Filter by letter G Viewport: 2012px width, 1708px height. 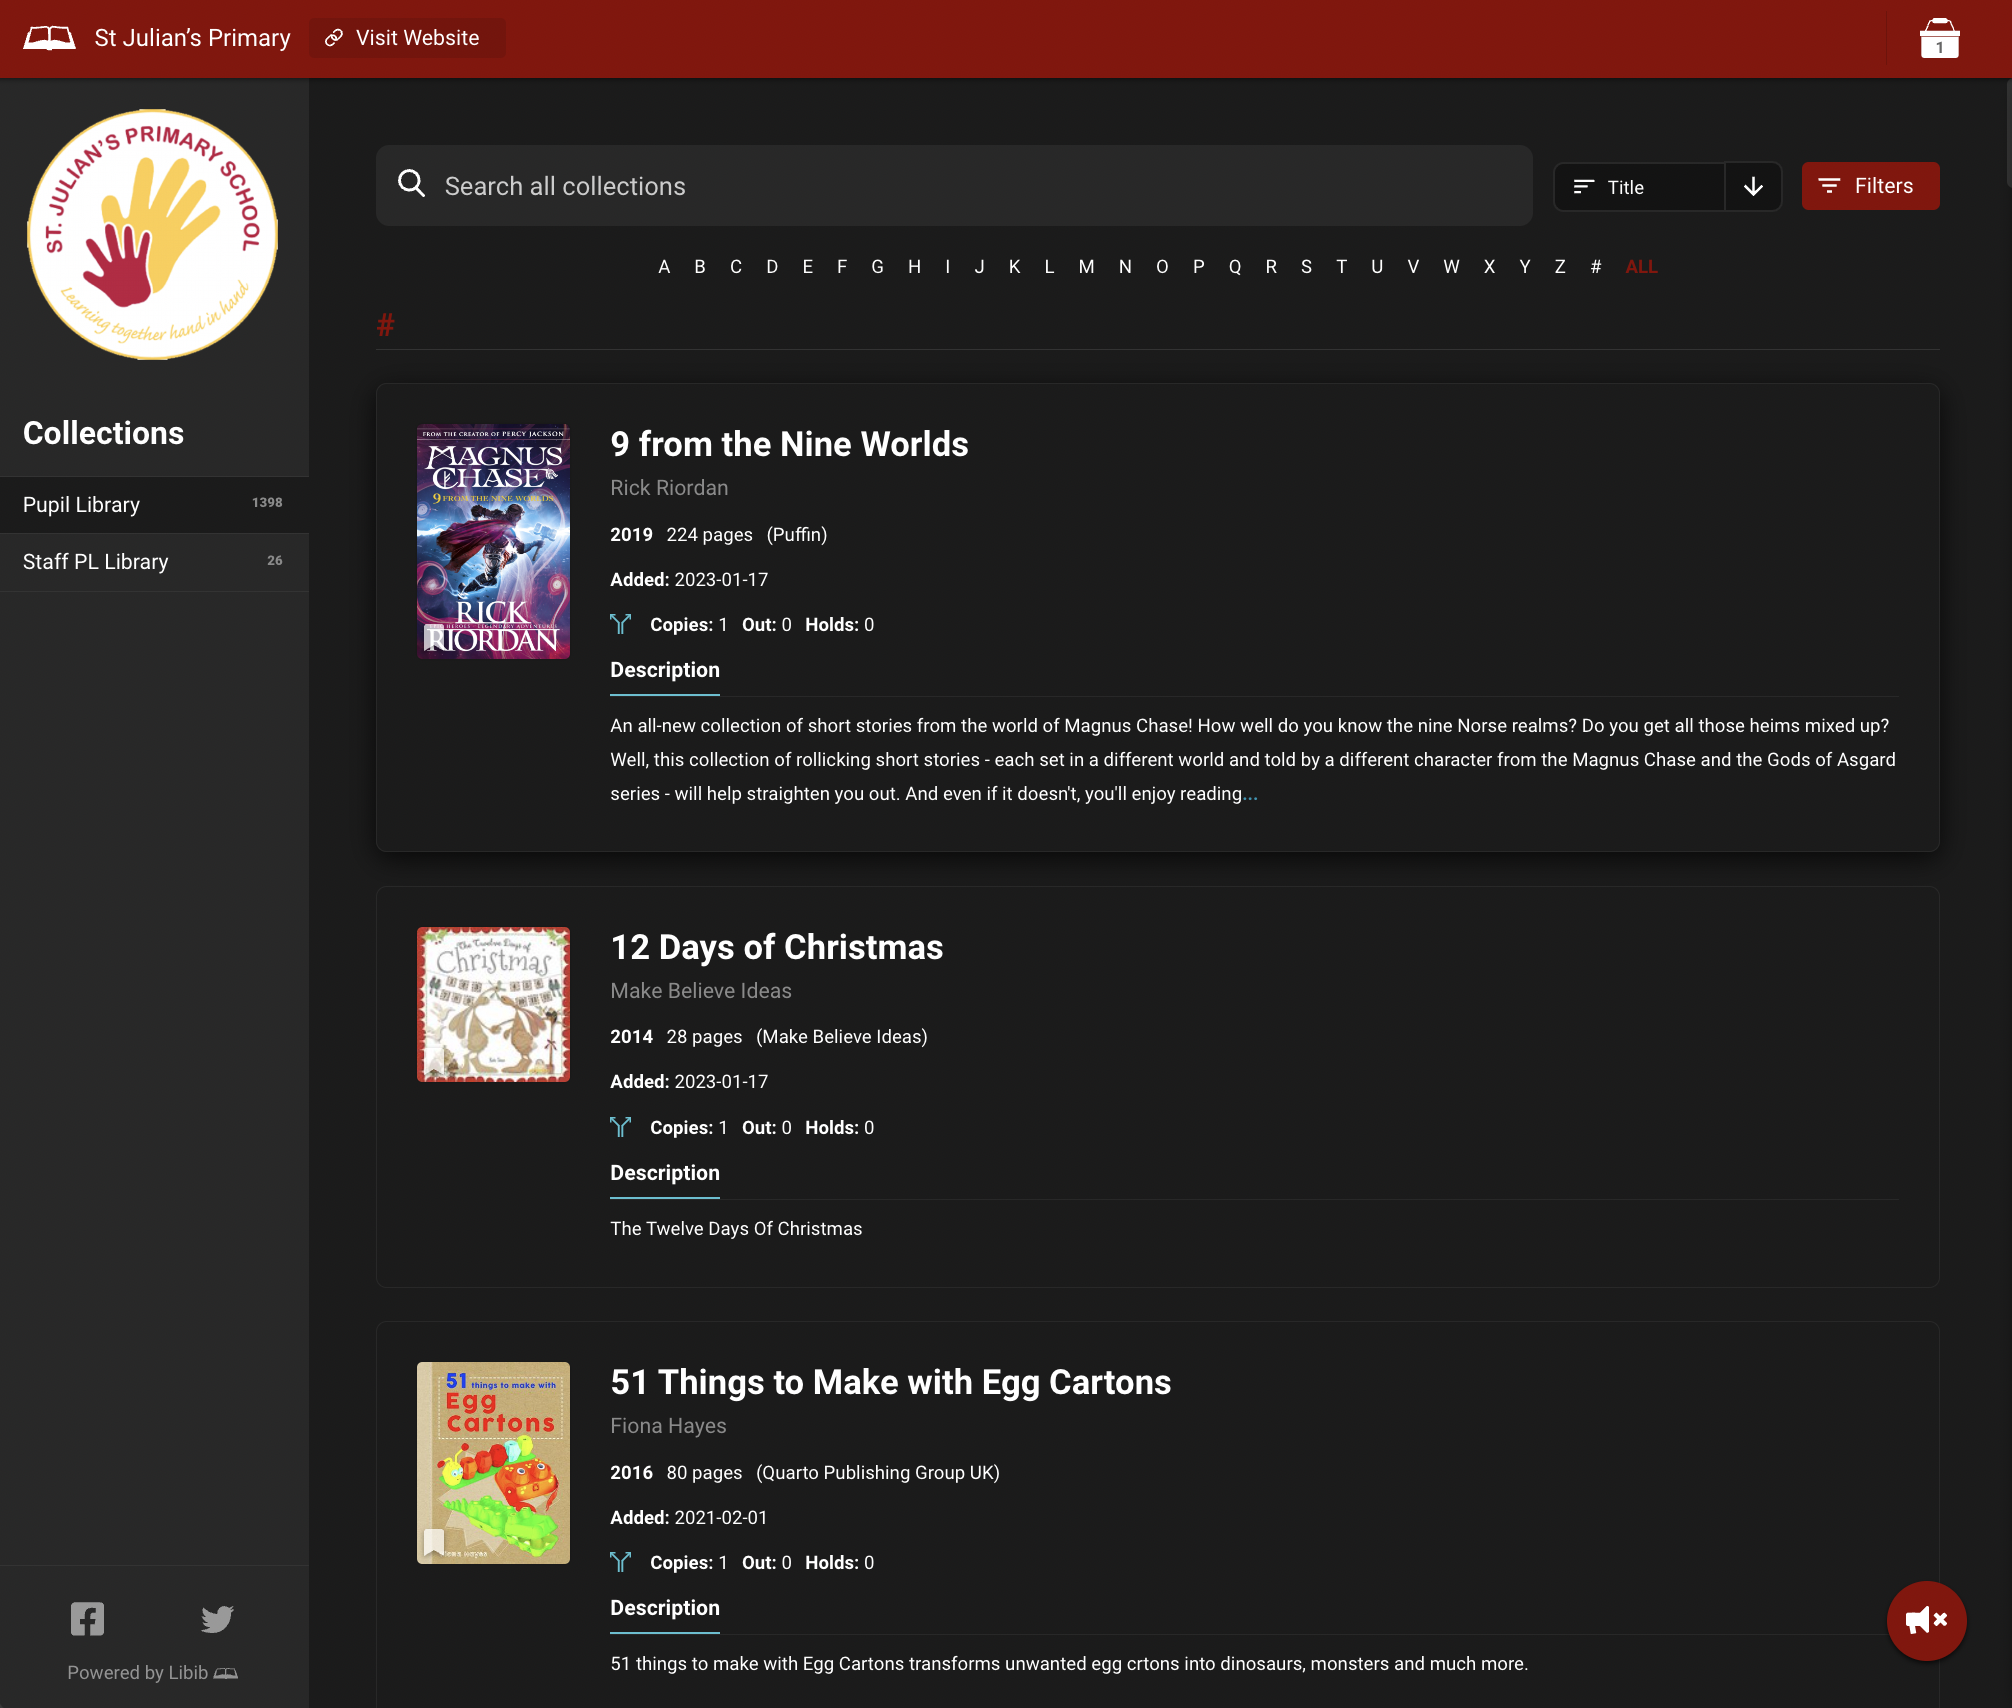pyautogui.click(x=877, y=267)
